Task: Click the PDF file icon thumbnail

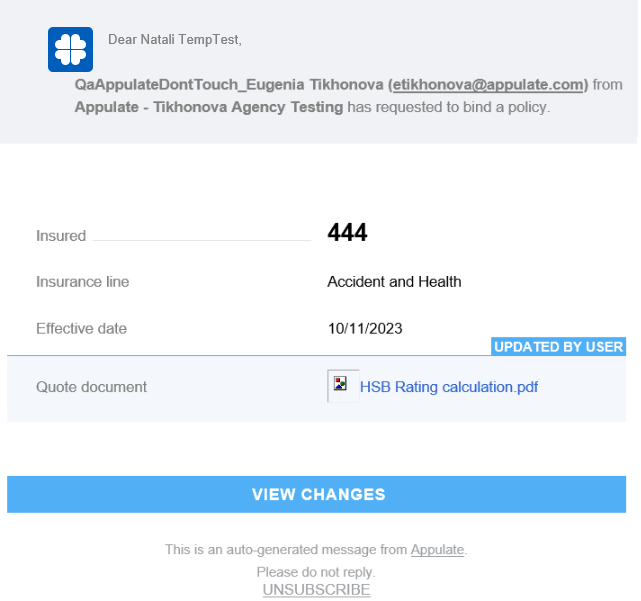Action: (x=341, y=385)
